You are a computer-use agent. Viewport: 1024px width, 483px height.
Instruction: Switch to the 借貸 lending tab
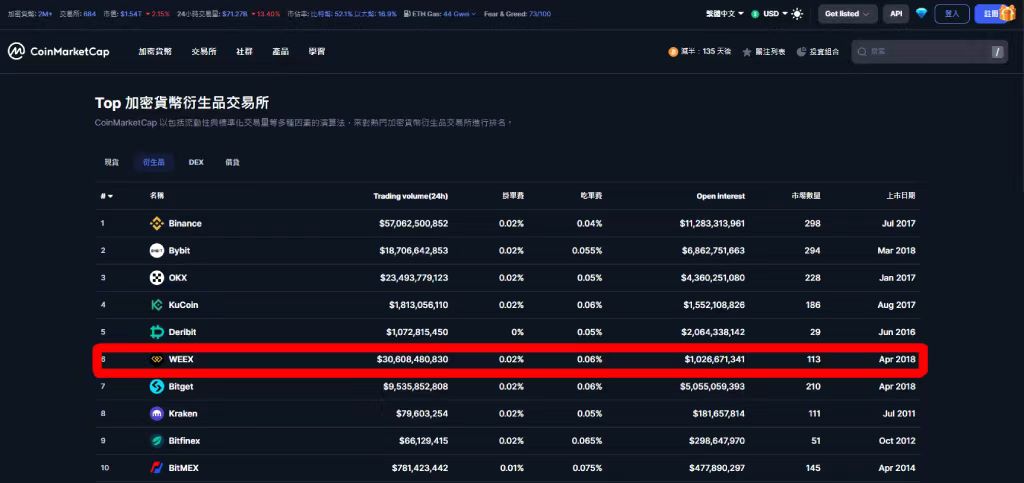(x=232, y=162)
